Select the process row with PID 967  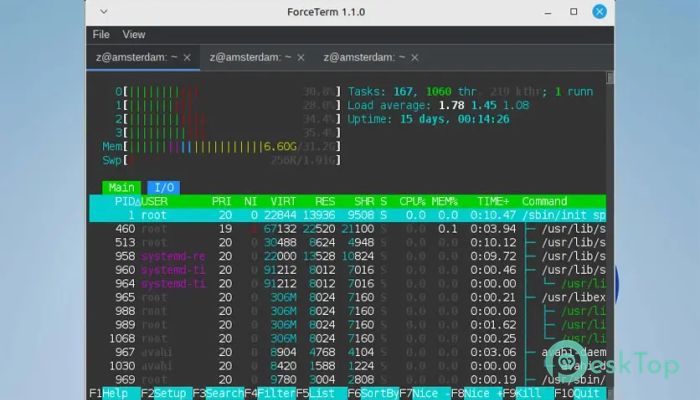click(347, 352)
